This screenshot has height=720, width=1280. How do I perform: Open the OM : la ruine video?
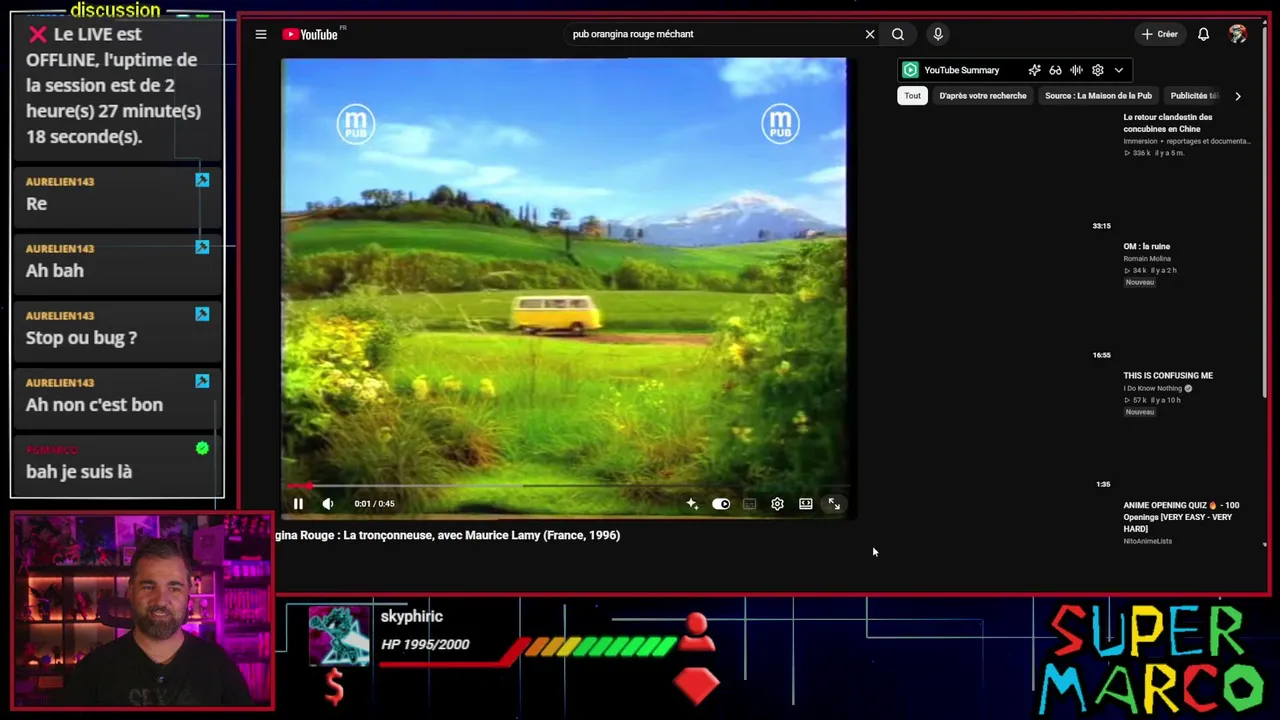(1146, 246)
